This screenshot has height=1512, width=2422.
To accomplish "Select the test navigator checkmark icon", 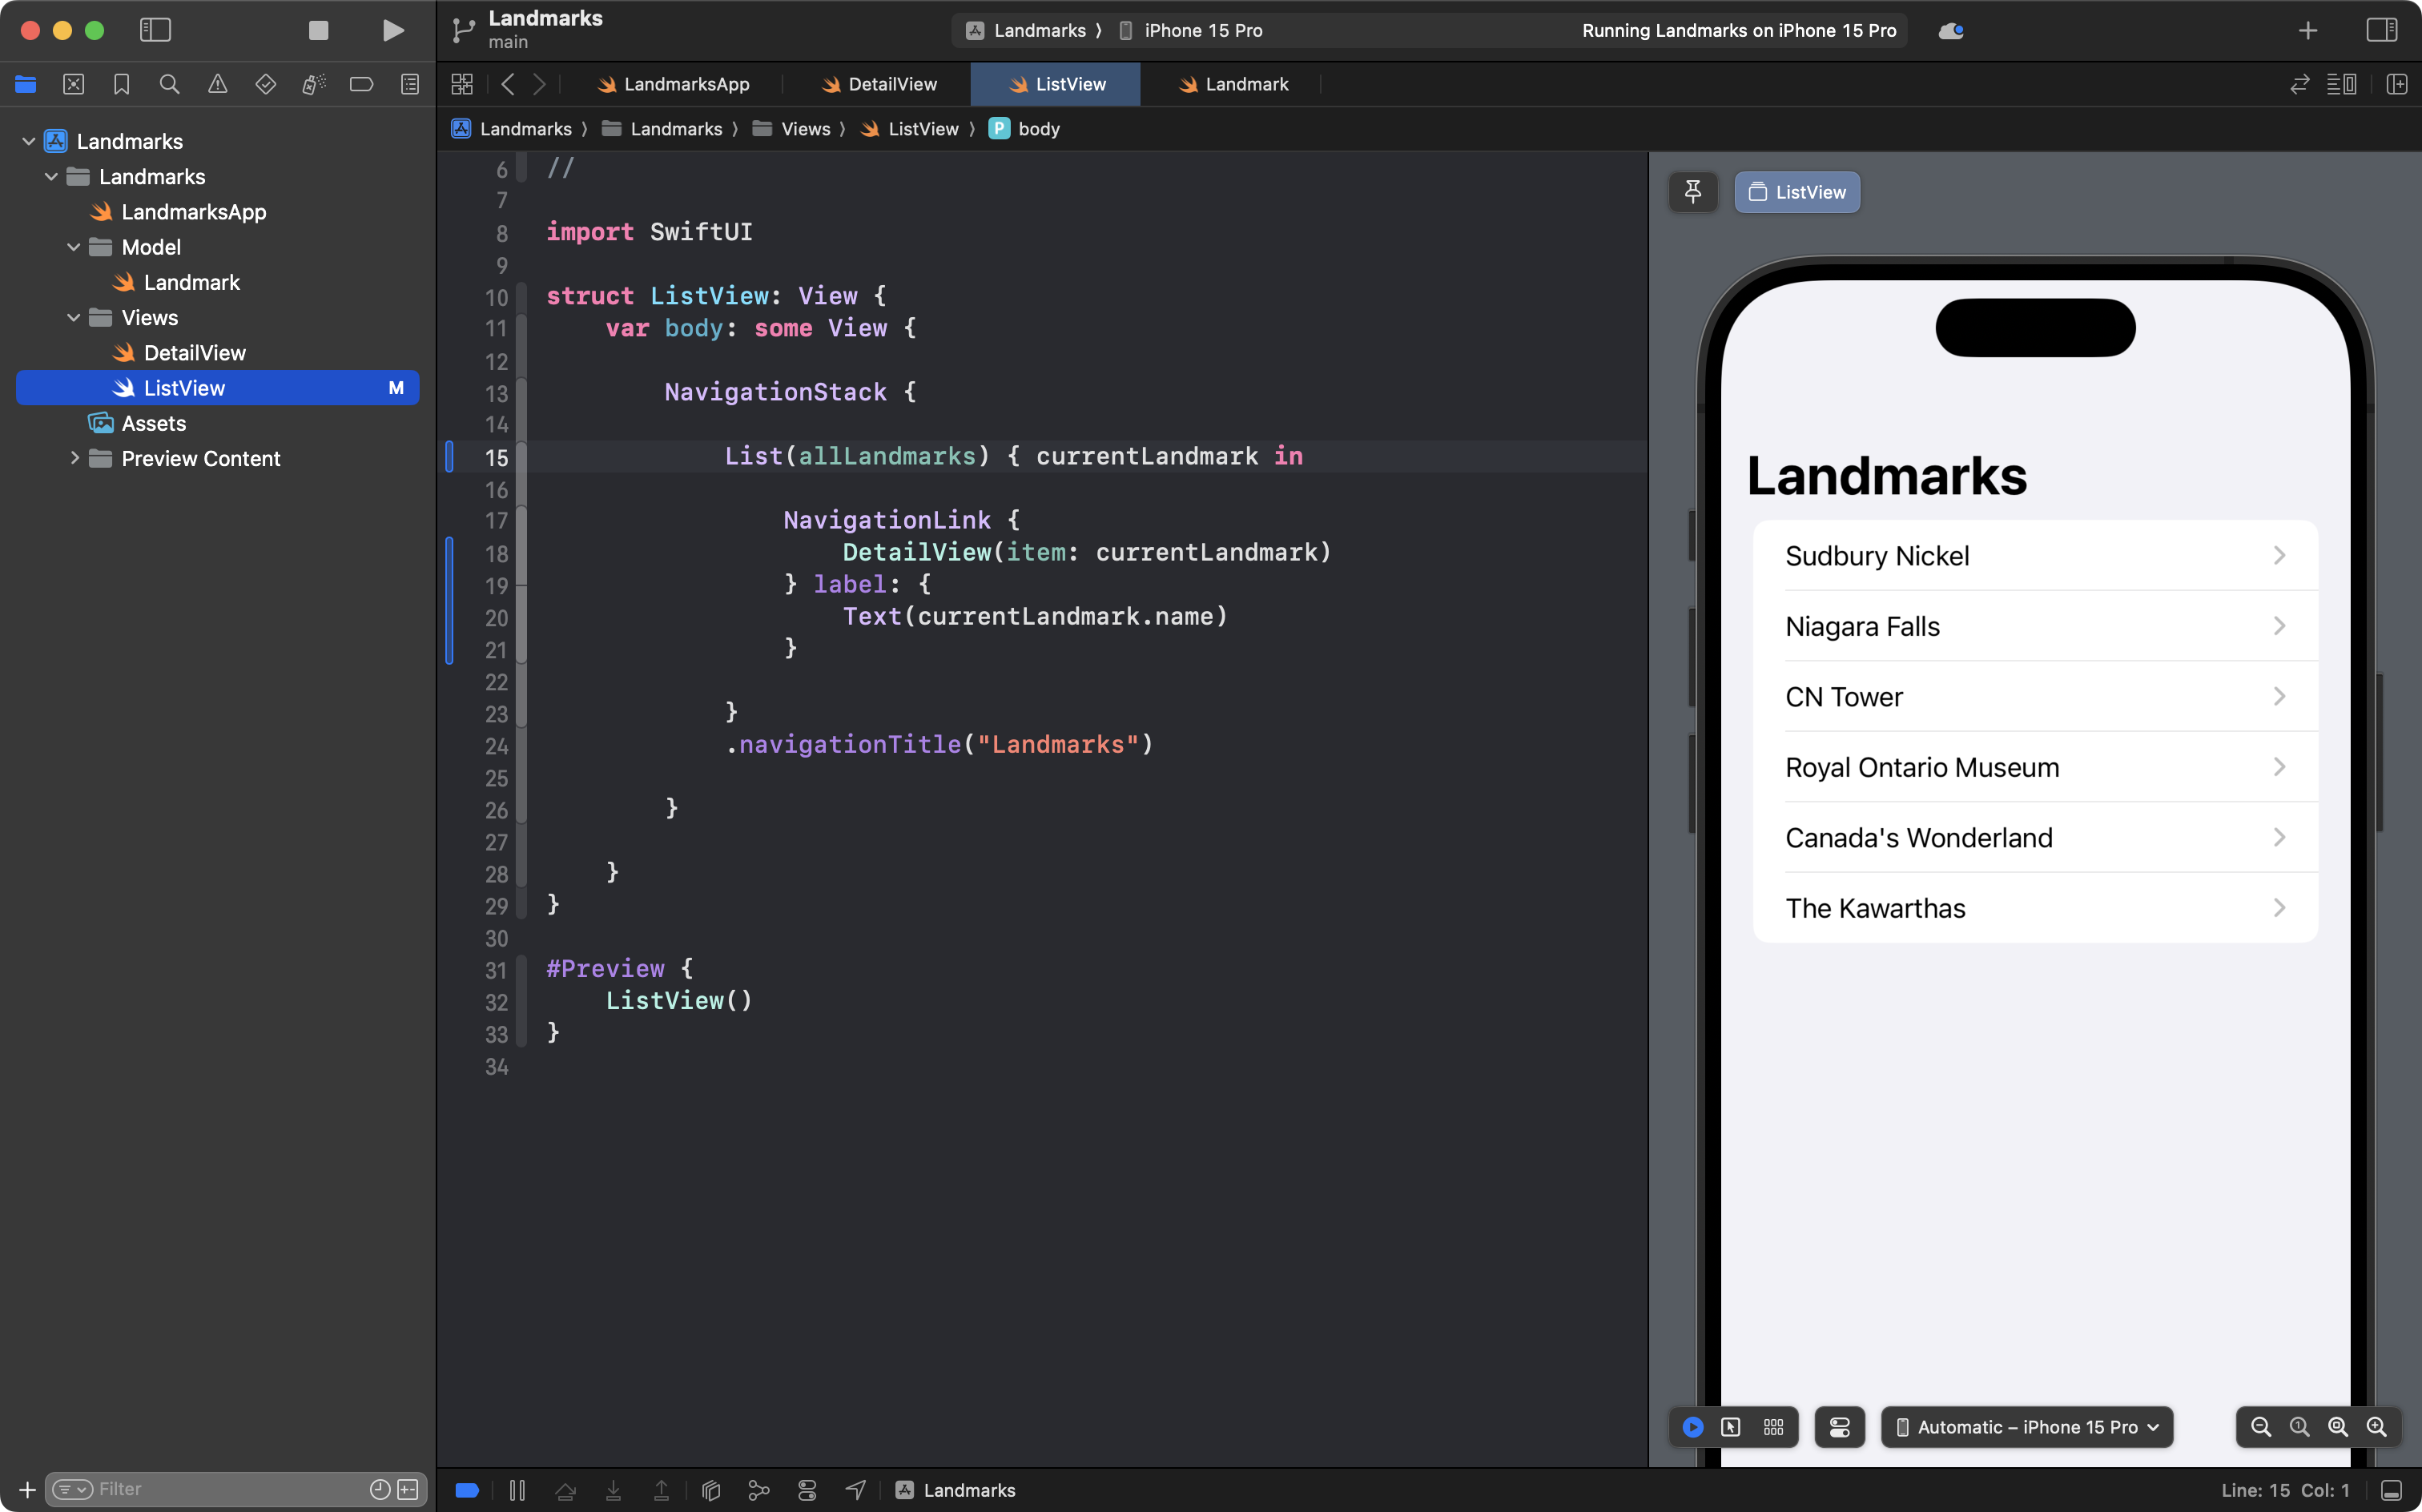I will tap(265, 84).
